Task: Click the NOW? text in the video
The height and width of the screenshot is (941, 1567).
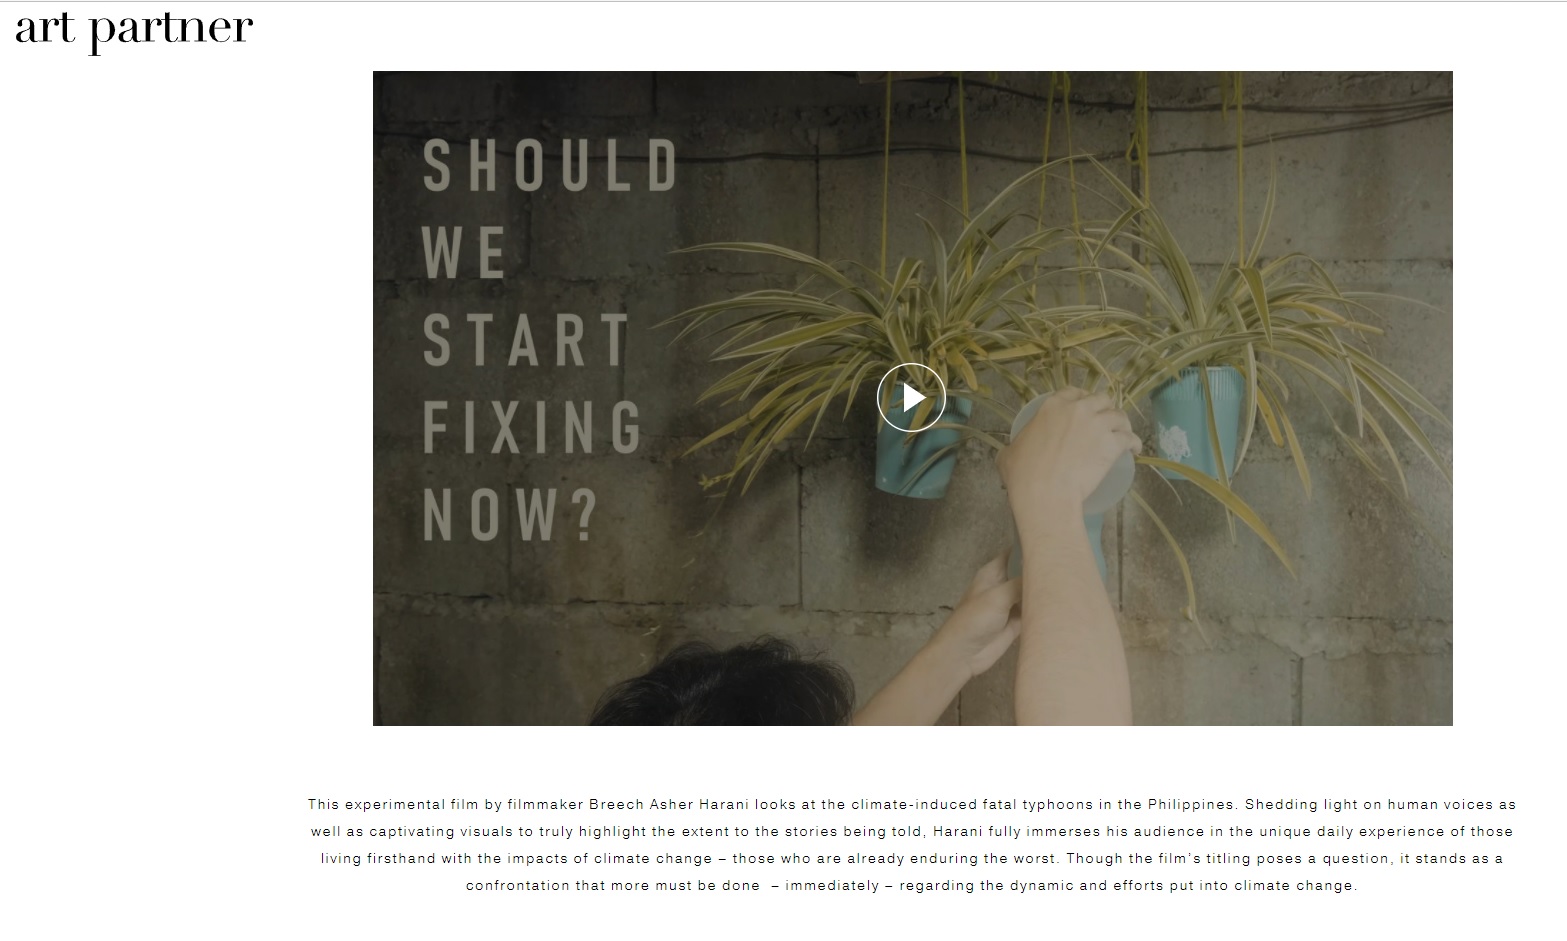Action: pyautogui.click(x=510, y=514)
